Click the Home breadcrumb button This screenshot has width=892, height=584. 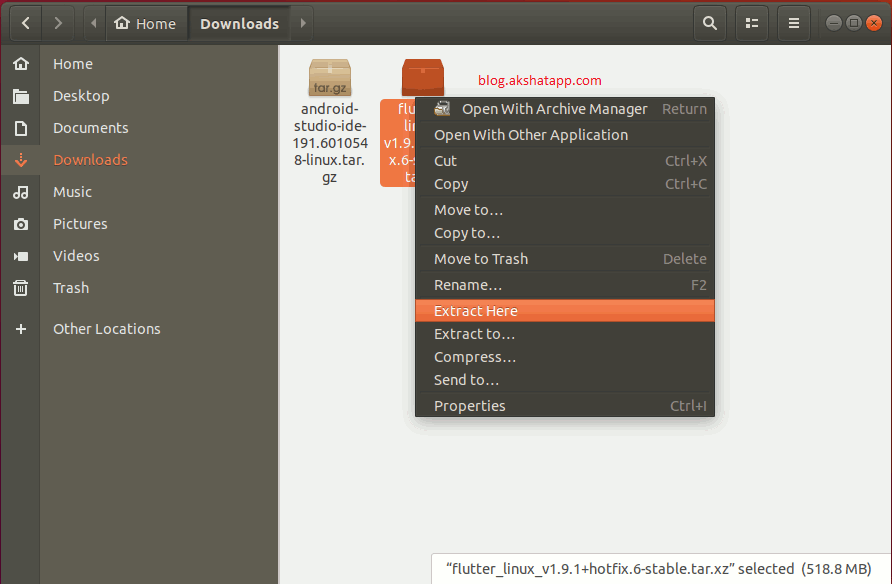pyautogui.click(x=145, y=23)
